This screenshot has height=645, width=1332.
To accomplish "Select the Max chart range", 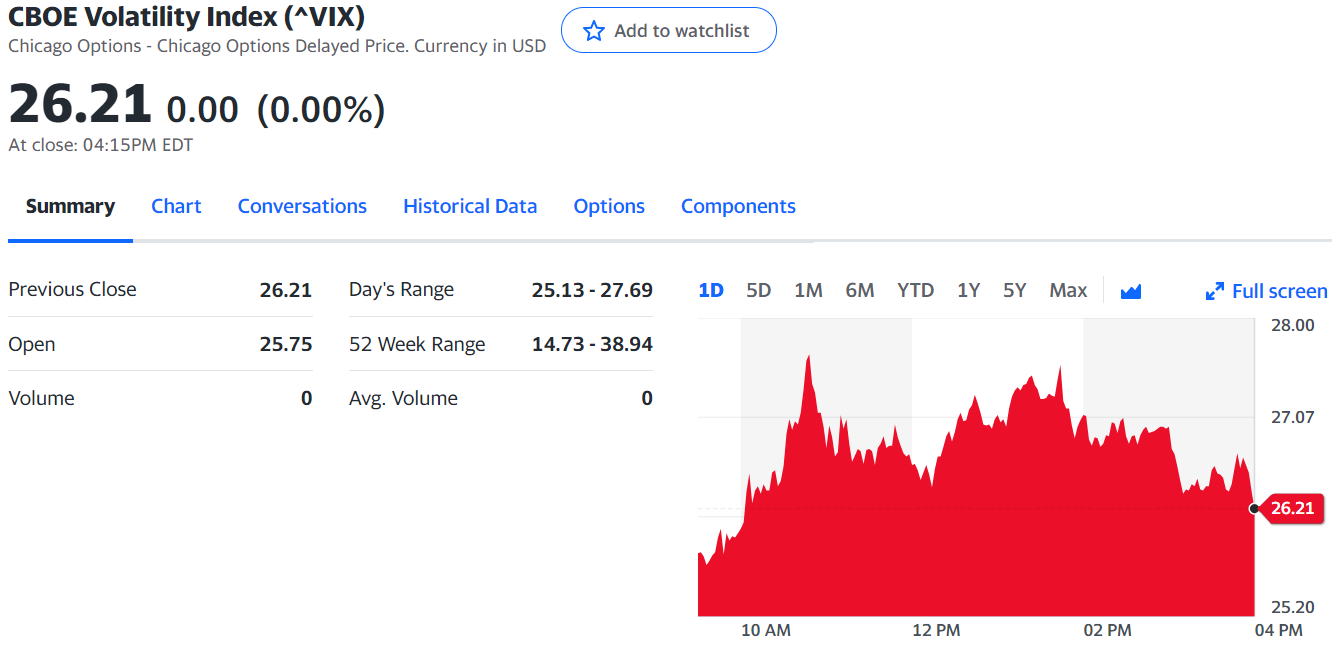I will [x=1068, y=290].
